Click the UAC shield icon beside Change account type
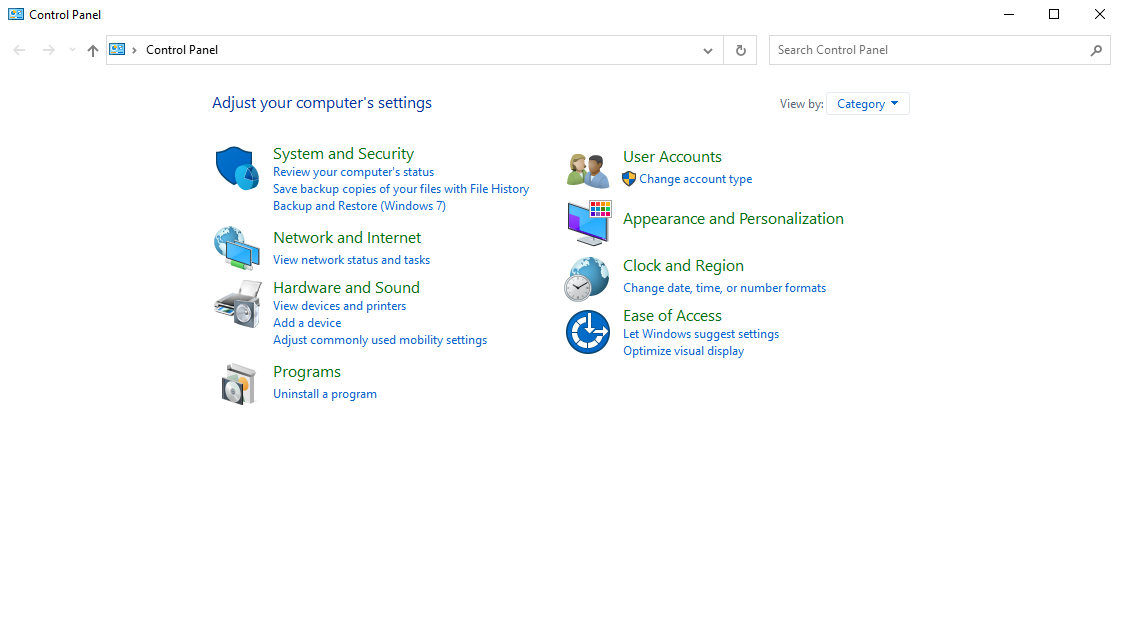 pos(629,179)
